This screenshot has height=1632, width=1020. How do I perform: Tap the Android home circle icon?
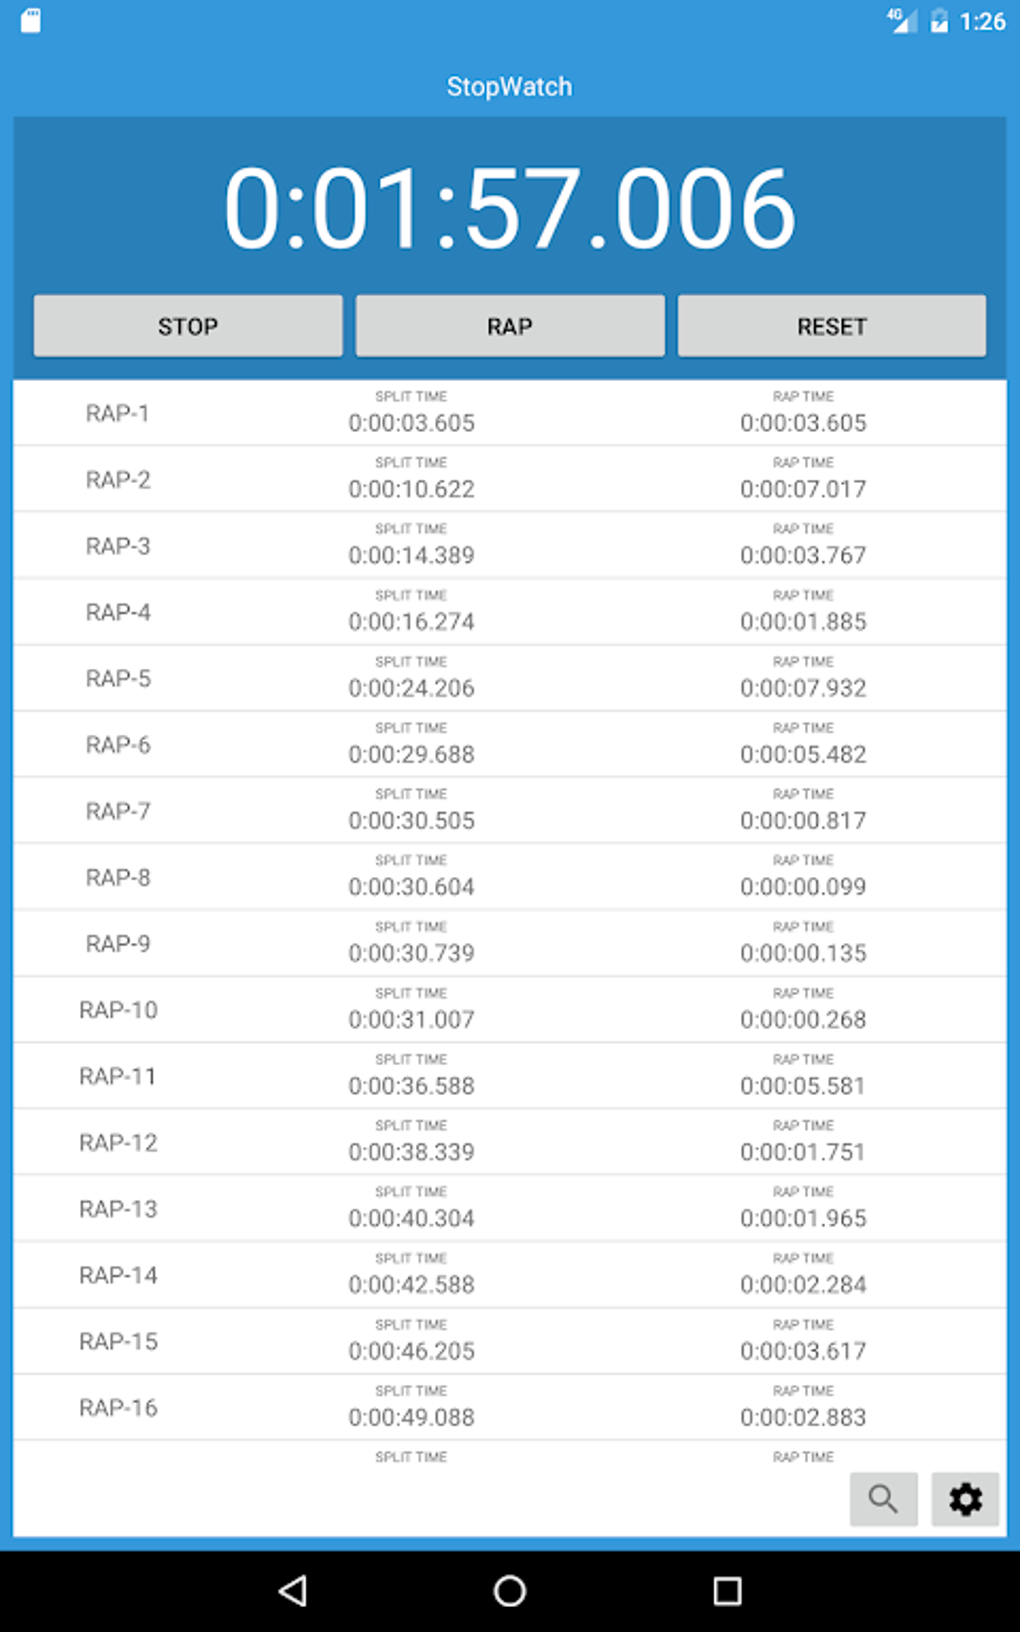(510, 1591)
